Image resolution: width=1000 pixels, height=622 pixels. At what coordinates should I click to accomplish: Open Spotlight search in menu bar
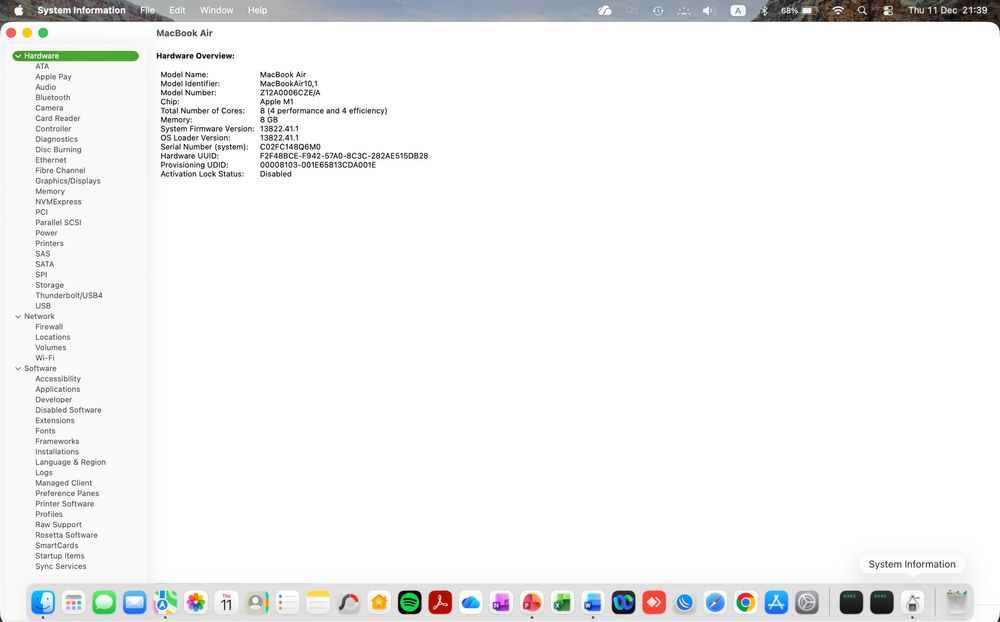862,10
